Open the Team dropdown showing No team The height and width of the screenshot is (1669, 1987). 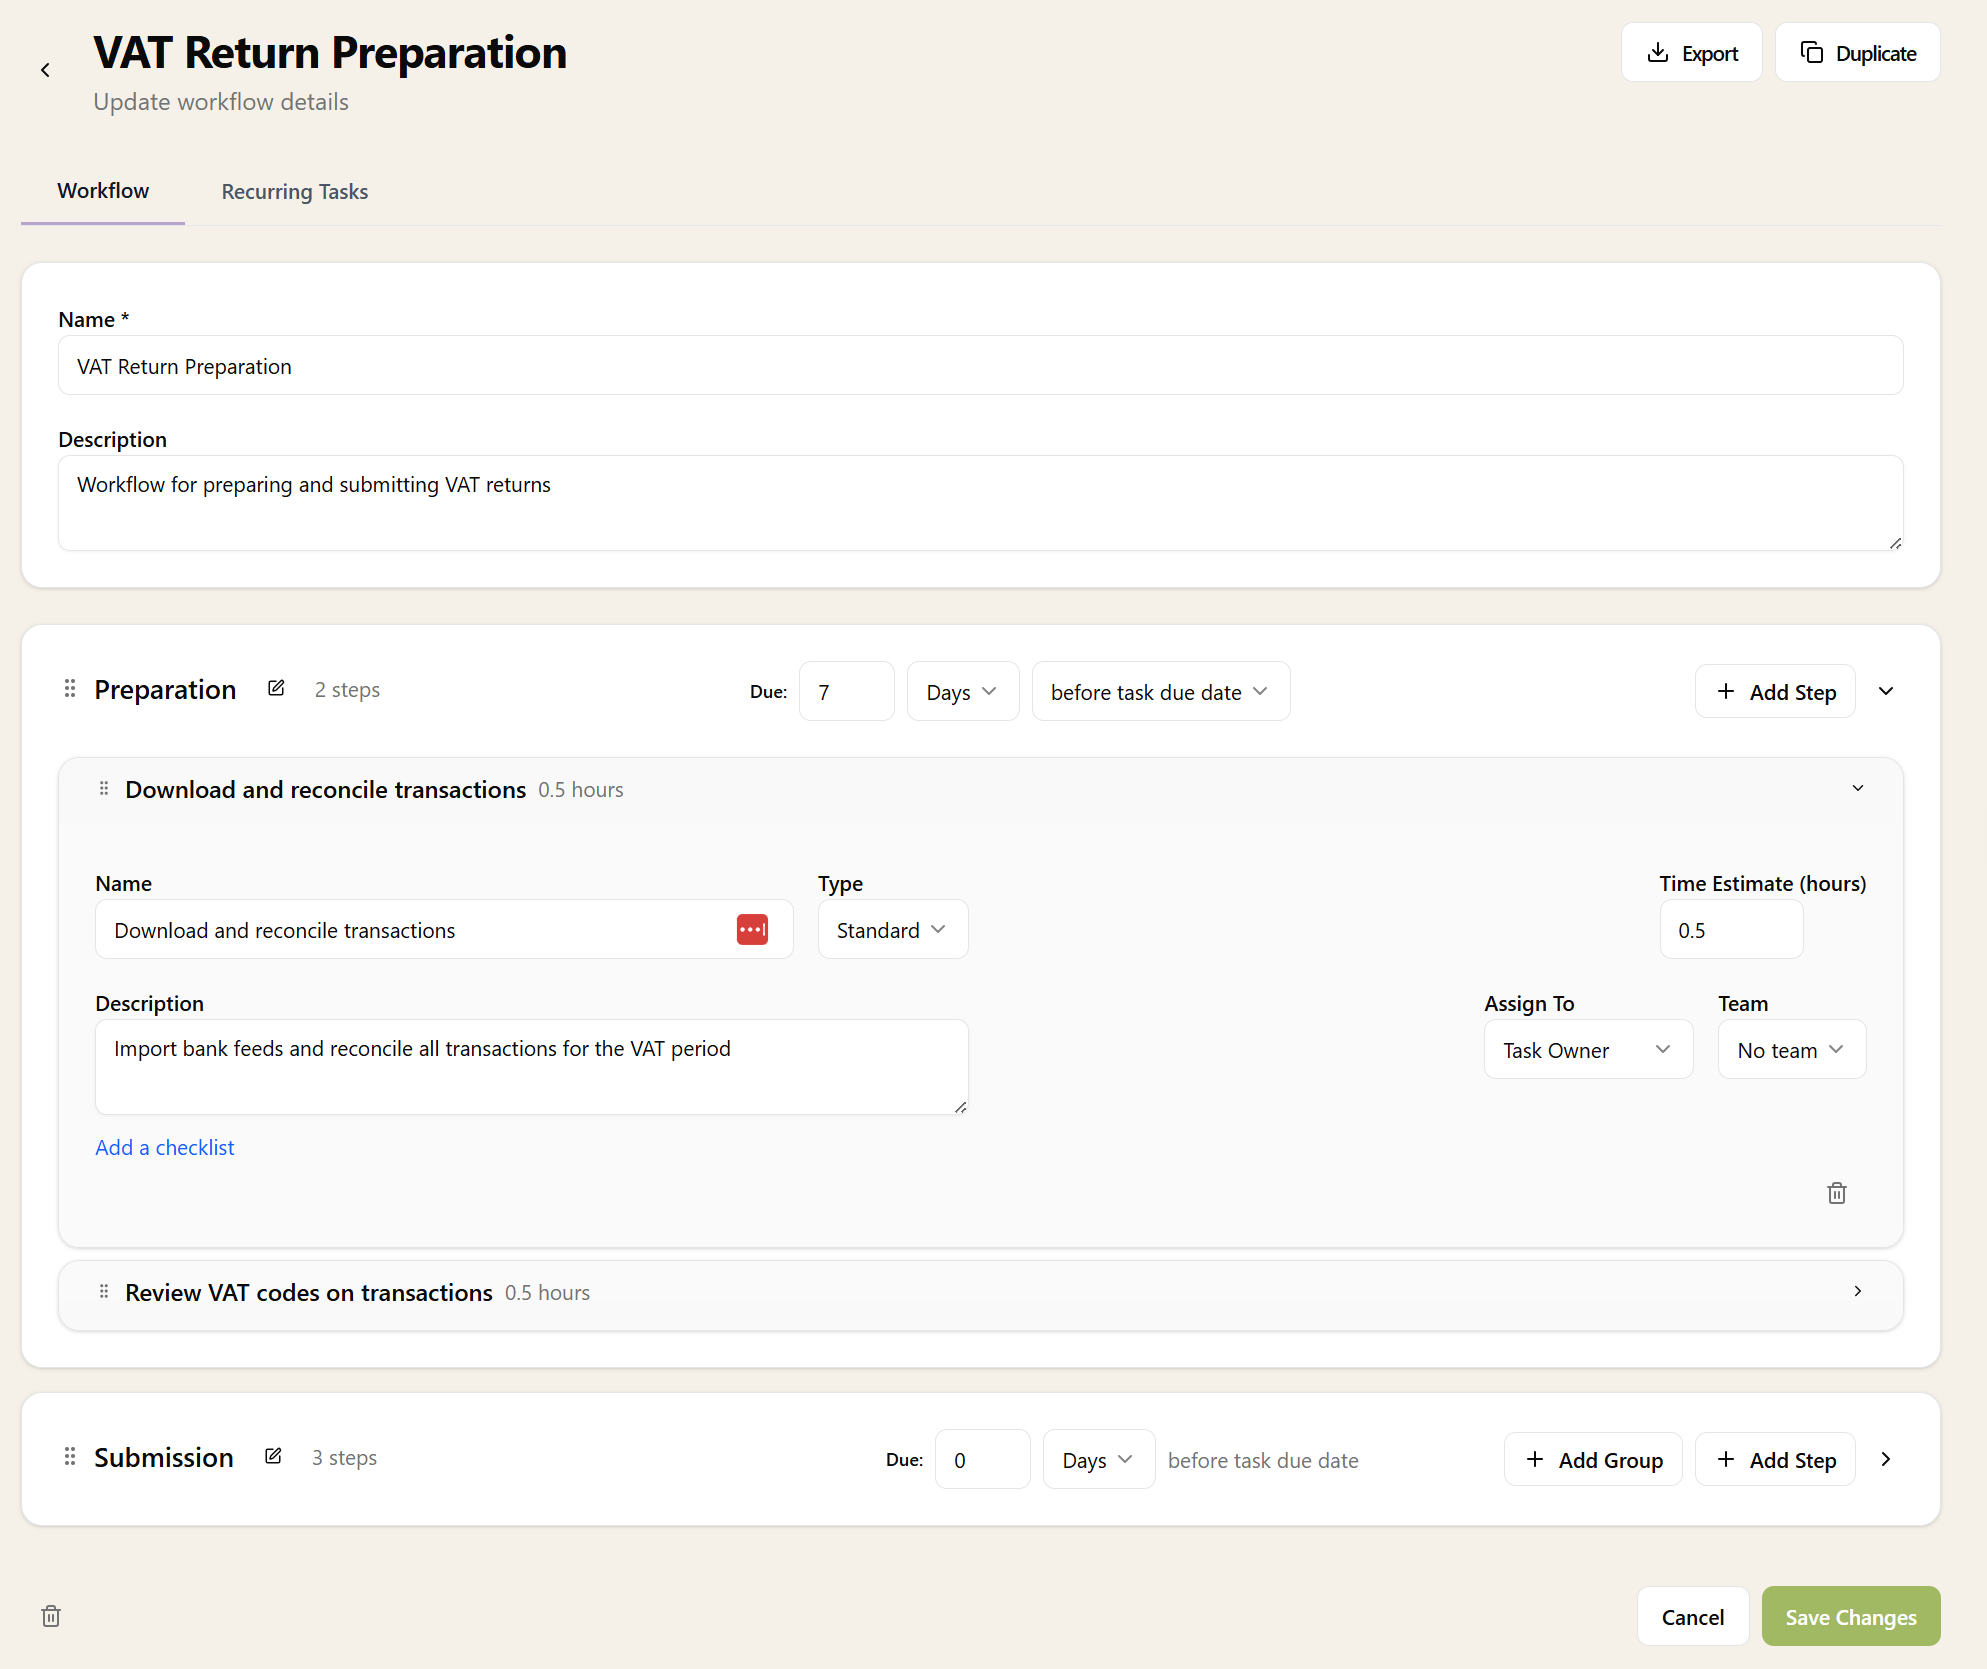[1790, 1049]
